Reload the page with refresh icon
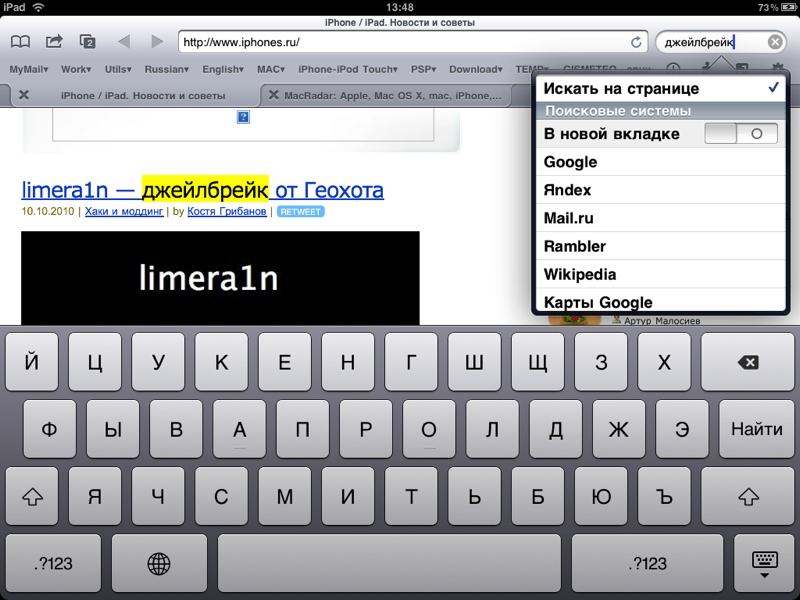Viewport: 800px width, 600px height. point(636,42)
